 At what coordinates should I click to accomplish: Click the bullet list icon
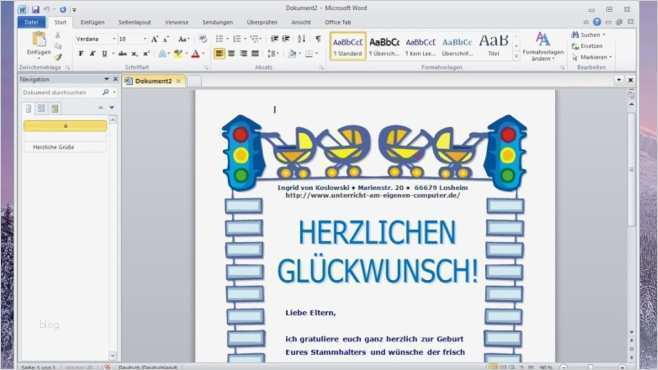[219, 39]
